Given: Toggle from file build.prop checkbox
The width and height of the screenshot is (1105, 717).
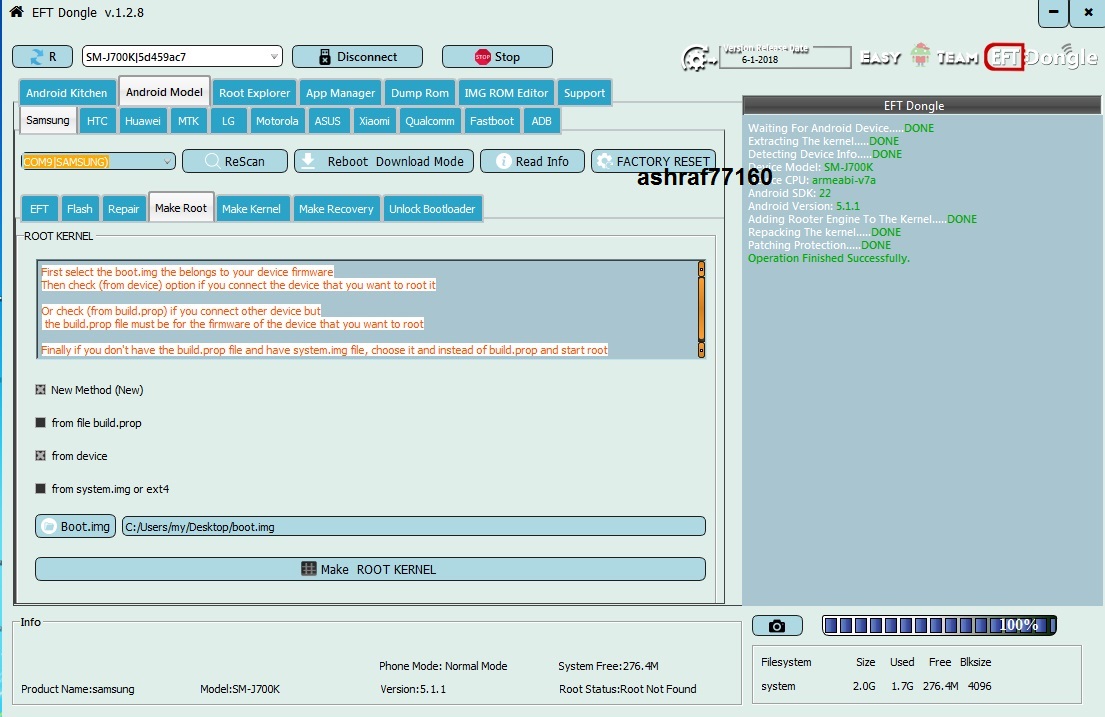Looking at the screenshot, I should [40, 422].
